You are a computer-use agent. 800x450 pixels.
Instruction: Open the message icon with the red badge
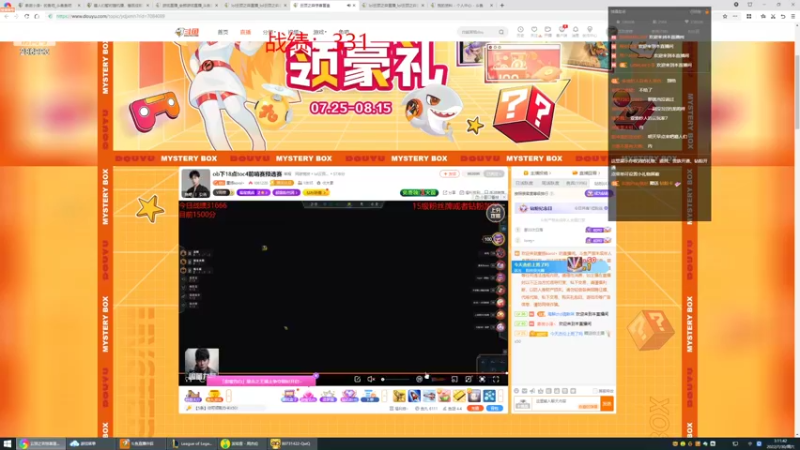point(562,31)
